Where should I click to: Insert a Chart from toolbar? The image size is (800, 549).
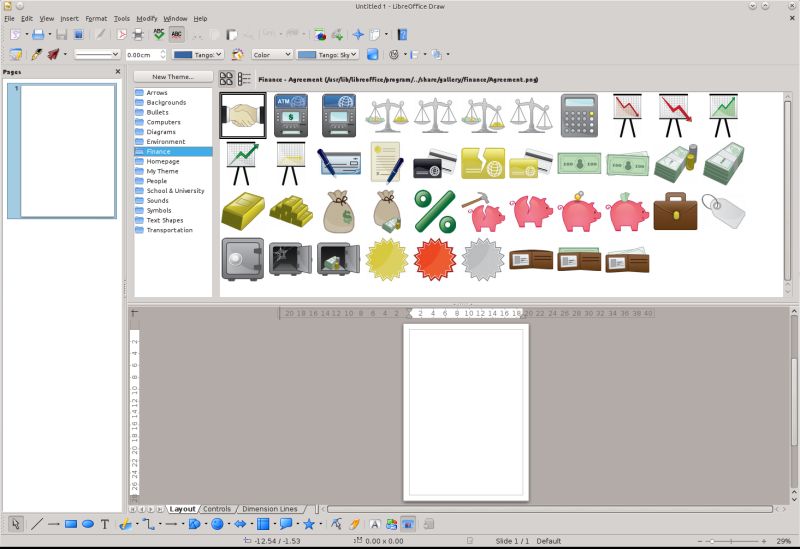pos(320,35)
